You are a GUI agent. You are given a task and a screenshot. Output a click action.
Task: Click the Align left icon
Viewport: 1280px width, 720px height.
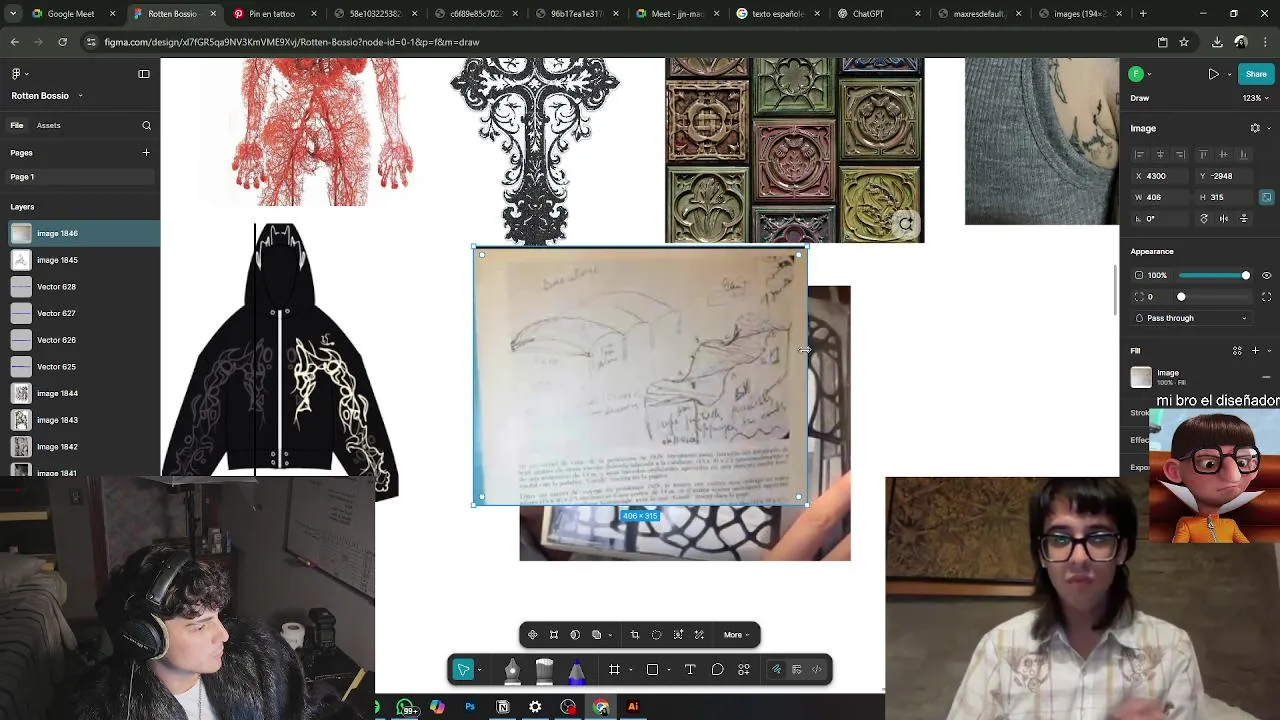[x=1139, y=154]
